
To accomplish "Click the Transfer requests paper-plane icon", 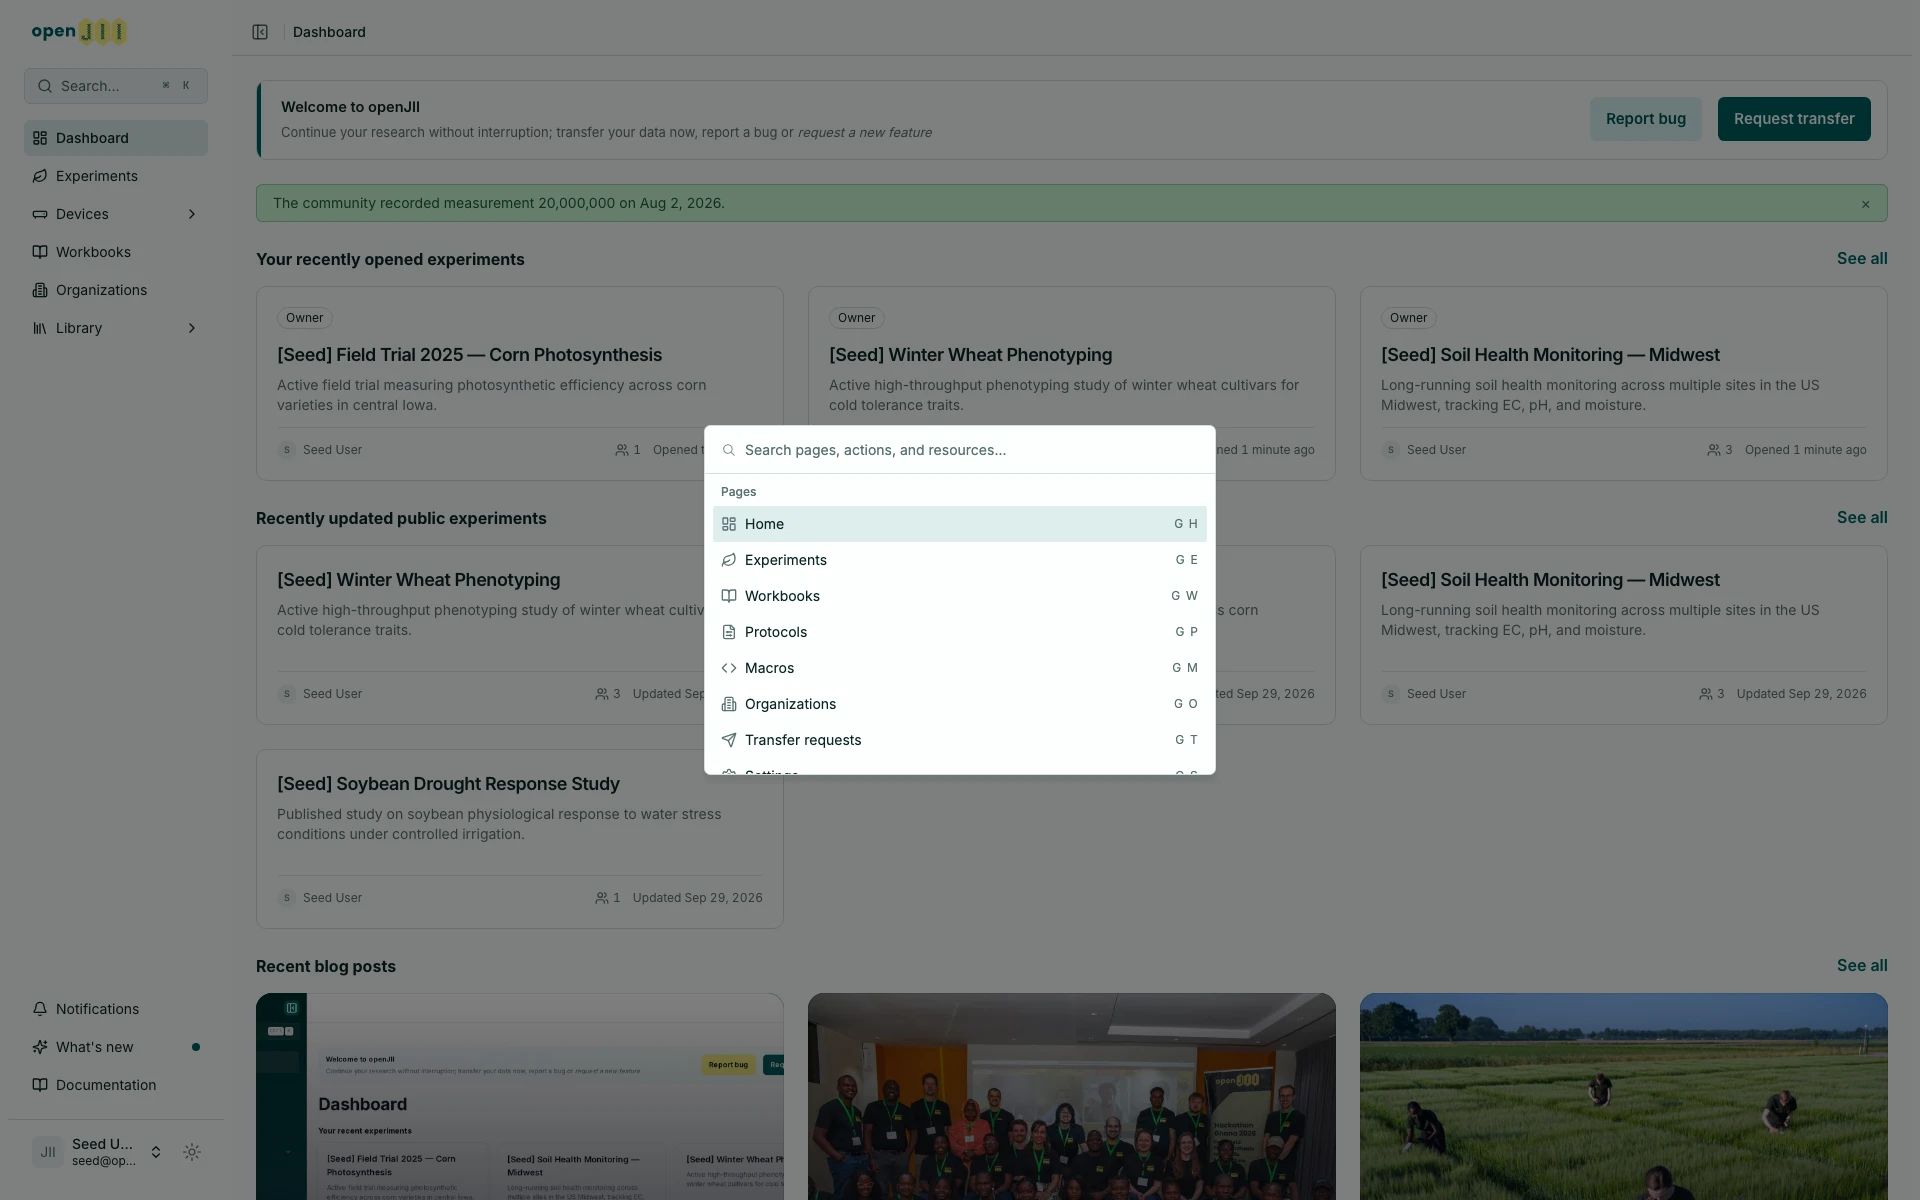I will click(729, 740).
